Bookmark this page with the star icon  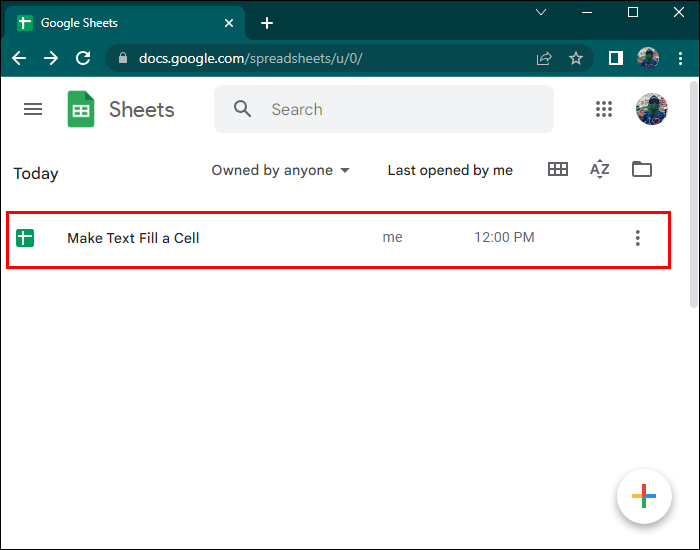pos(576,58)
